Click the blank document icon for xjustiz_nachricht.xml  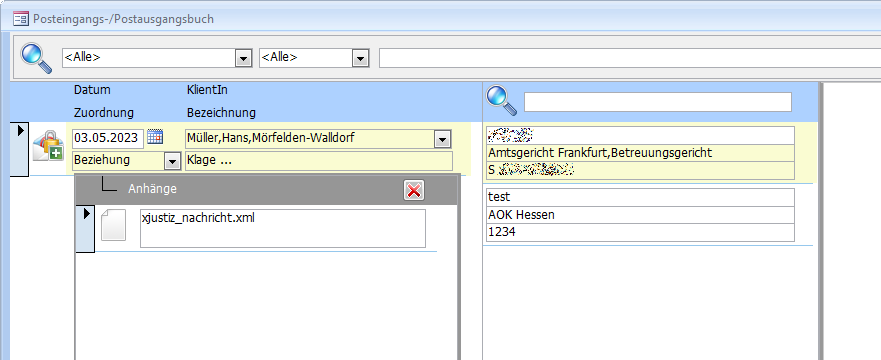[113, 225]
